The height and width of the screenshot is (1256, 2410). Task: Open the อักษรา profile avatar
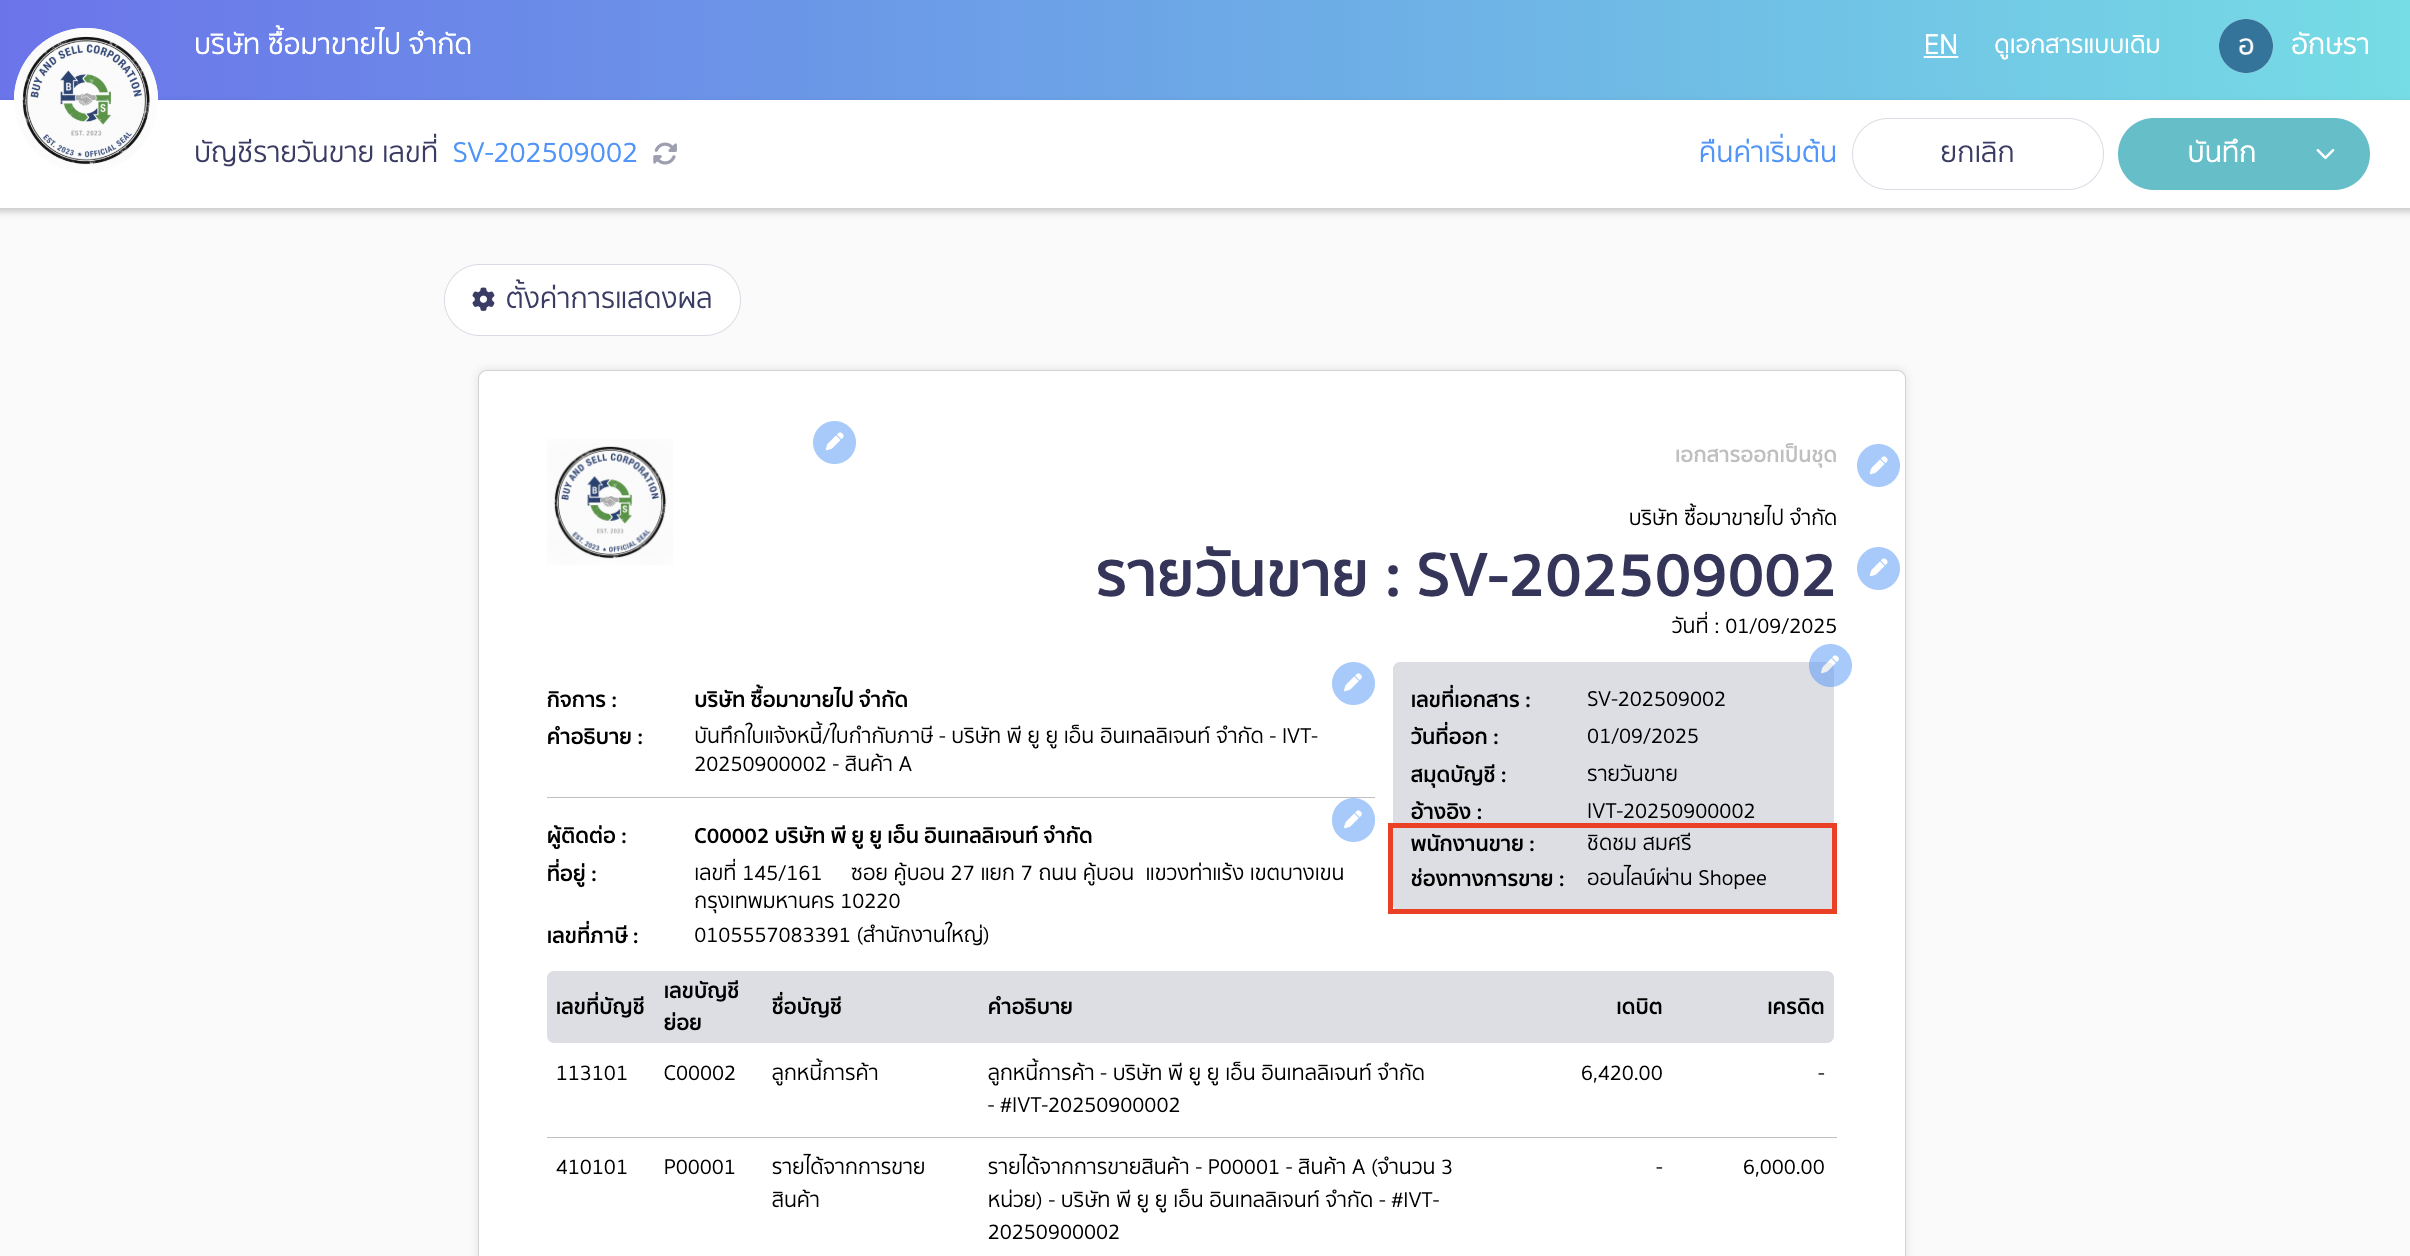[2247, 45]
